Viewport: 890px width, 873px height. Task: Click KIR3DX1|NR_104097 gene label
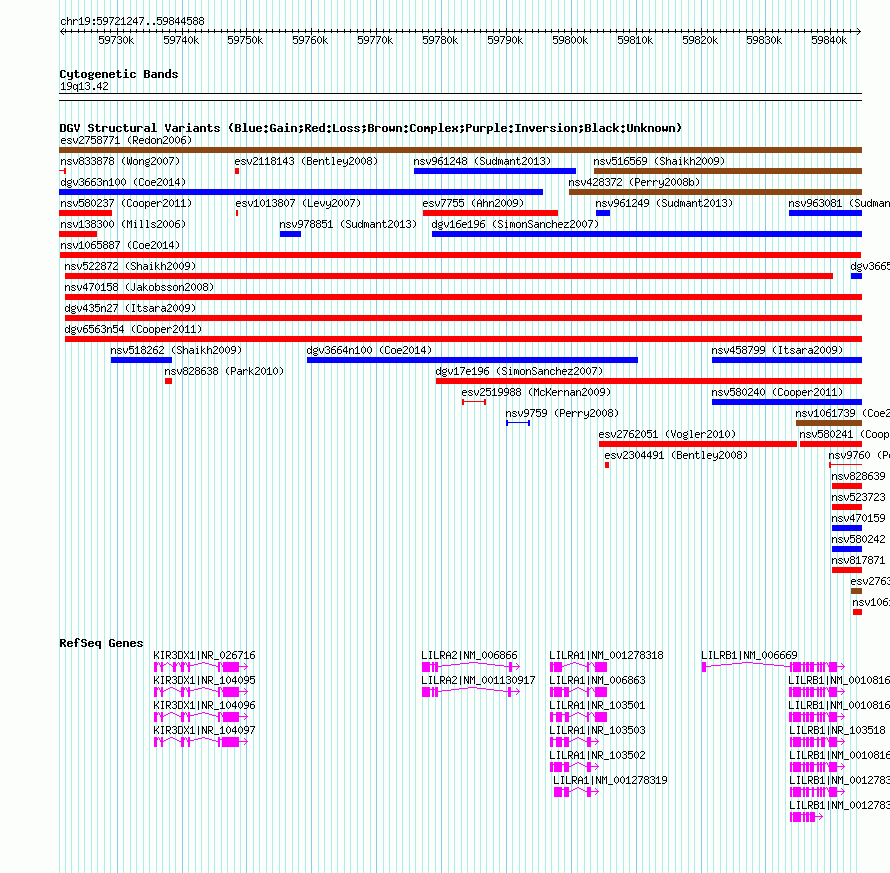click(x=204, y=730)
